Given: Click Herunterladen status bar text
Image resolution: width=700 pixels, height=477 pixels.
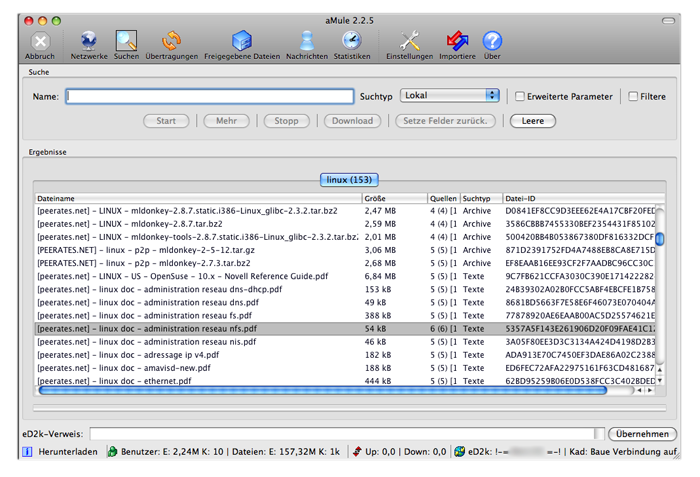Looking at the screenshot, I should pos(68,452).
